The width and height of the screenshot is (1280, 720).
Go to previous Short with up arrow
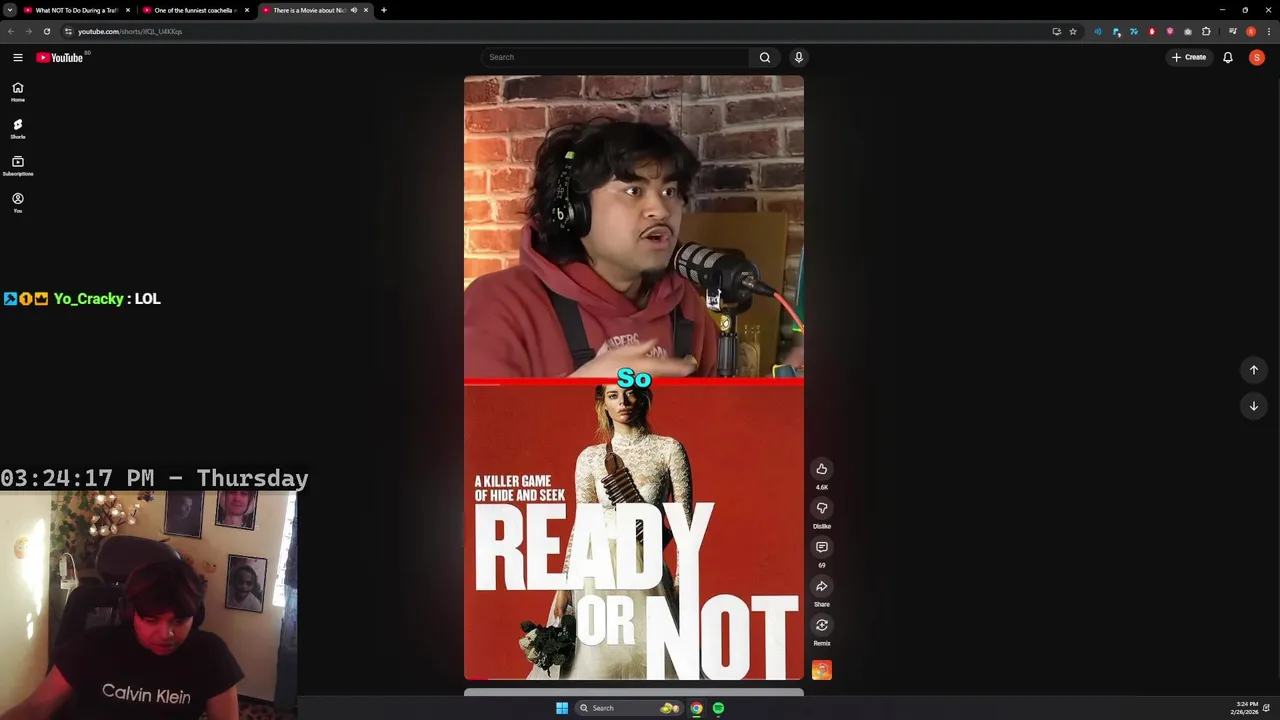click(1254, 370)
